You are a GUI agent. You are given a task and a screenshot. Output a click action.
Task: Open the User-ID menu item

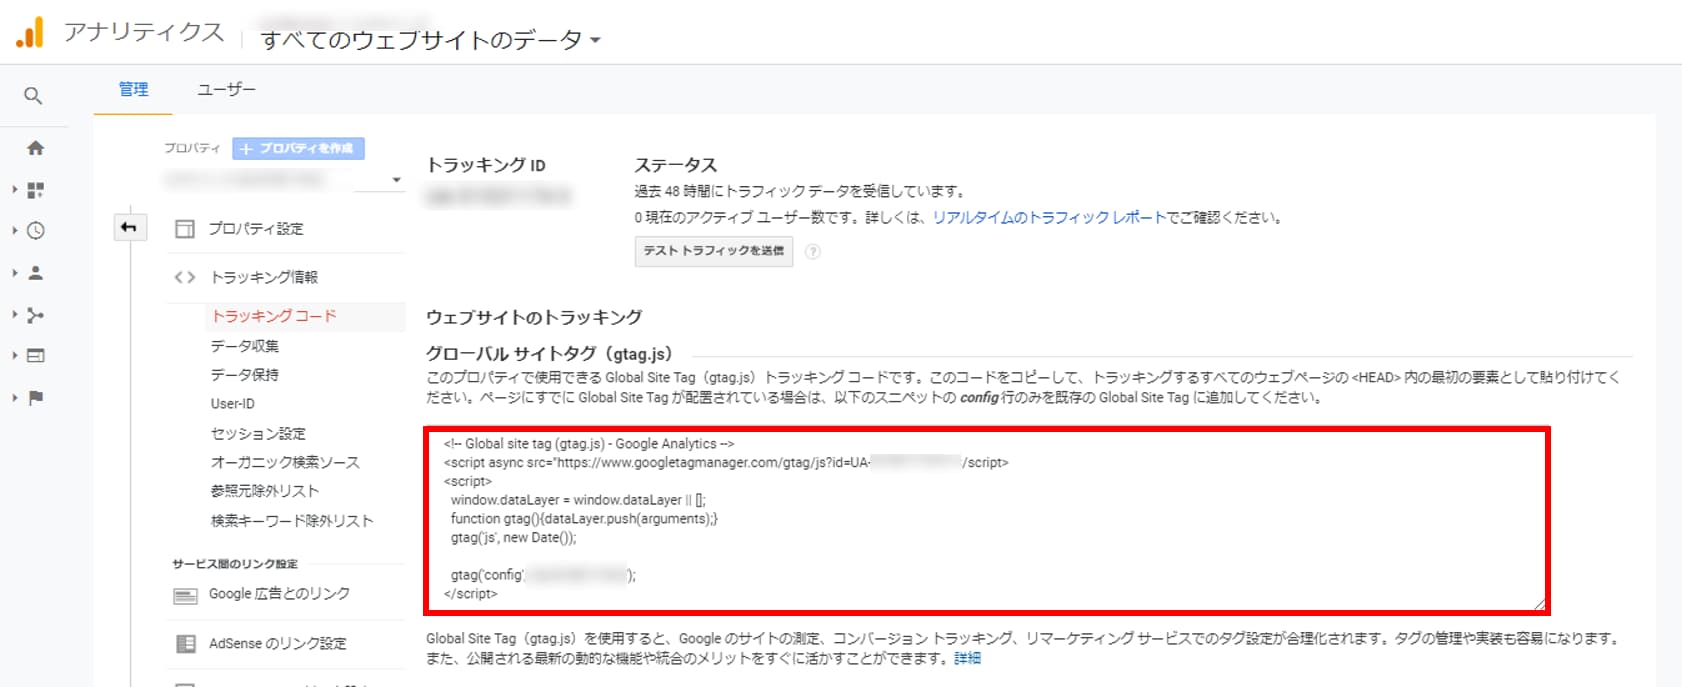(233, 404)
